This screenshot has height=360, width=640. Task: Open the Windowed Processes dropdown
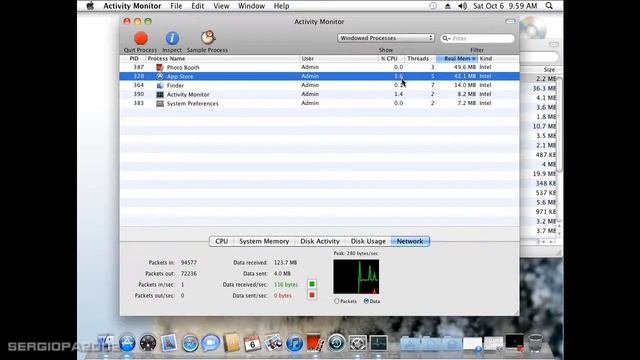(x=386, y=38)
